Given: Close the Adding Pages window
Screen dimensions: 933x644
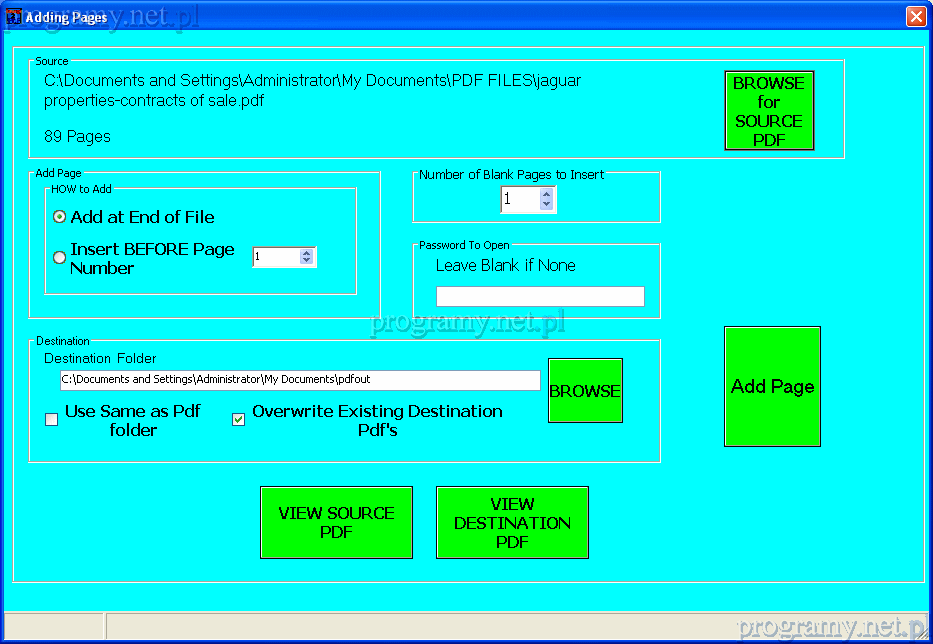Looking at the screenshot, I should pyautogui.click(x=915, y=17).
